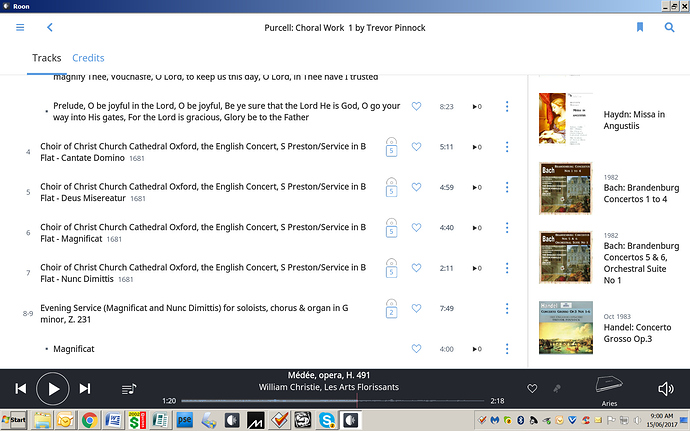Image resolution: width=690 pixels, height=431 pixels.
Task: Favorite the Cantate Domino track
Action: pos(416,147)
